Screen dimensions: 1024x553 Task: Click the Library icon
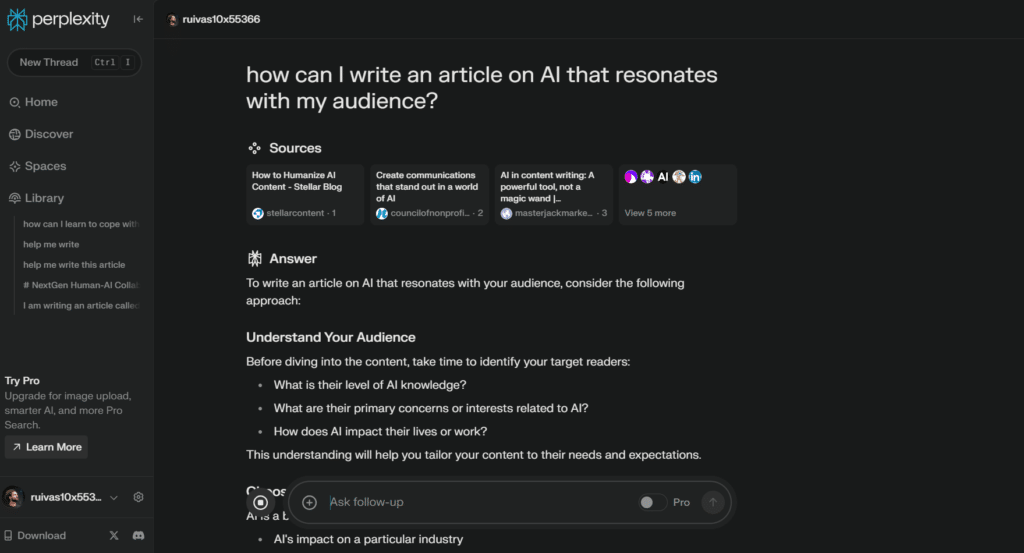[14, 198]
